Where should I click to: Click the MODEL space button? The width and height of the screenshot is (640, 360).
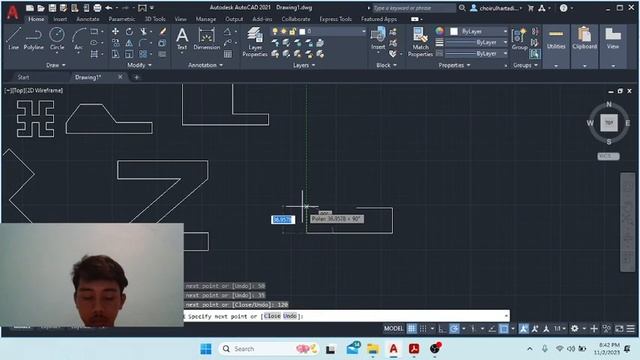point(393,329)
